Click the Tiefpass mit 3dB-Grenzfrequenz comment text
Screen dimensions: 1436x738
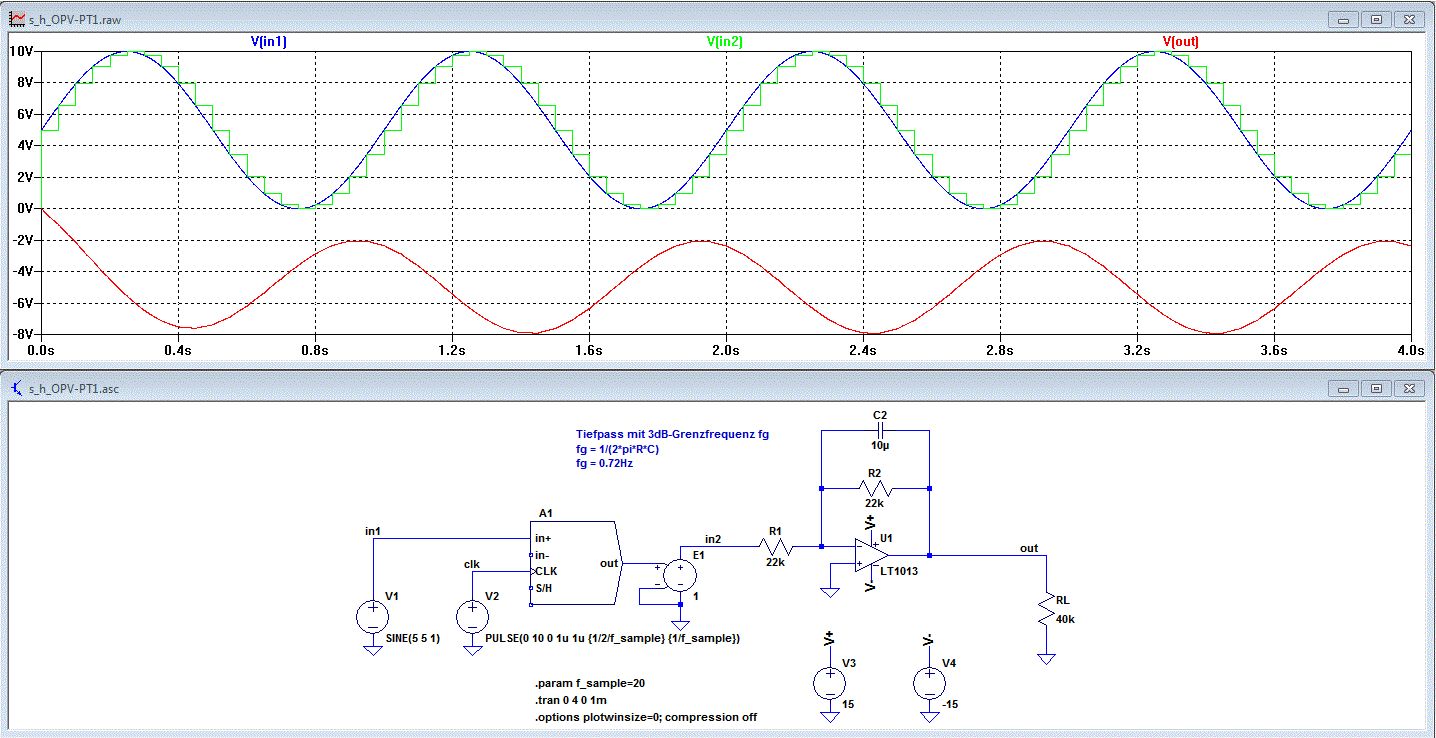pyautogui.click(x=672, y=434)
